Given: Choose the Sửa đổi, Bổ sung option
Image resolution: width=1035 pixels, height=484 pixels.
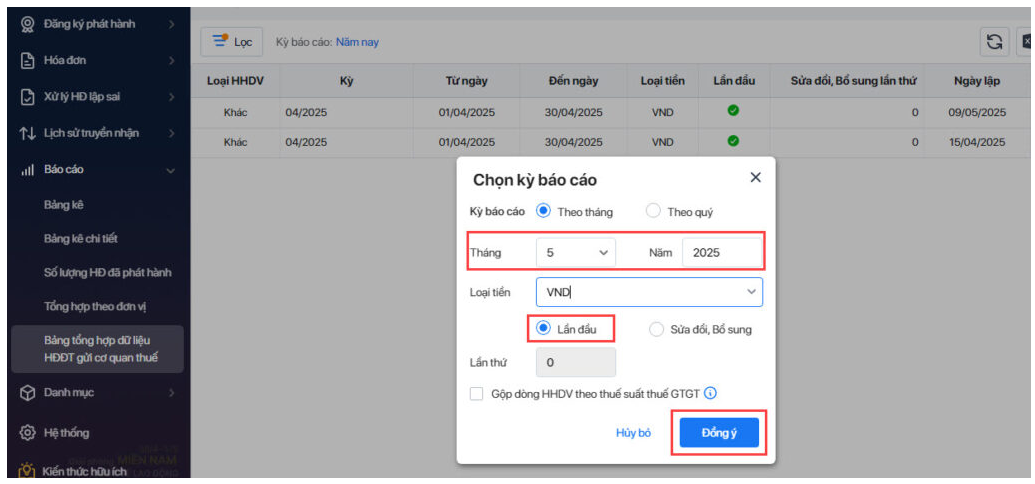Looking at the screenshot, I should (x=657, y=329).
